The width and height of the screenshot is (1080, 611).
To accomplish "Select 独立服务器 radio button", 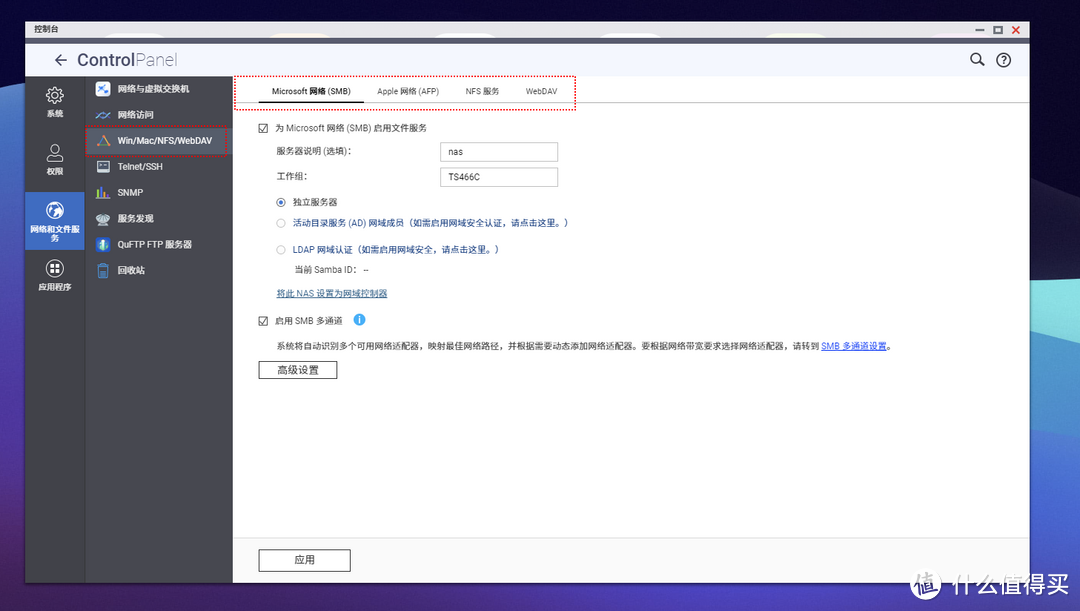I will tap(280, 203).
